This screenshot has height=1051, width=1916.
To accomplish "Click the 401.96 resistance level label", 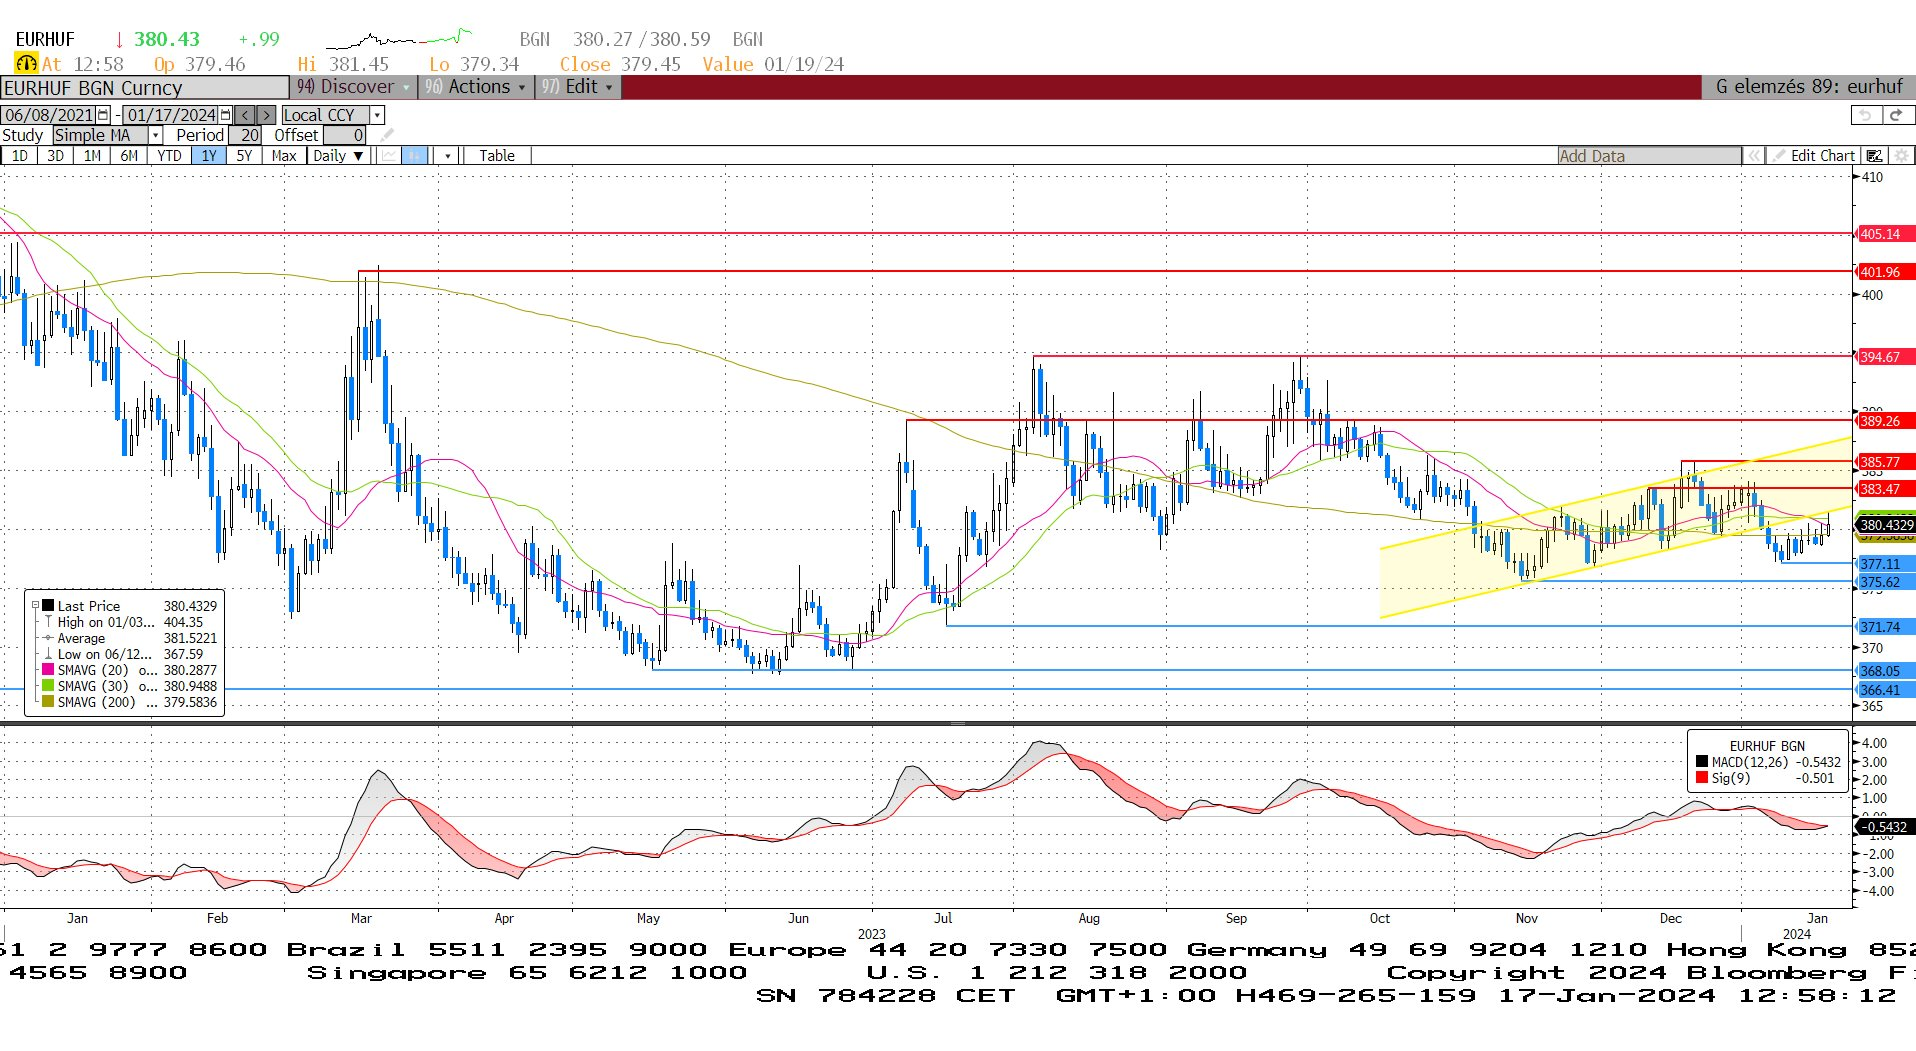I will pos(1885,272).
